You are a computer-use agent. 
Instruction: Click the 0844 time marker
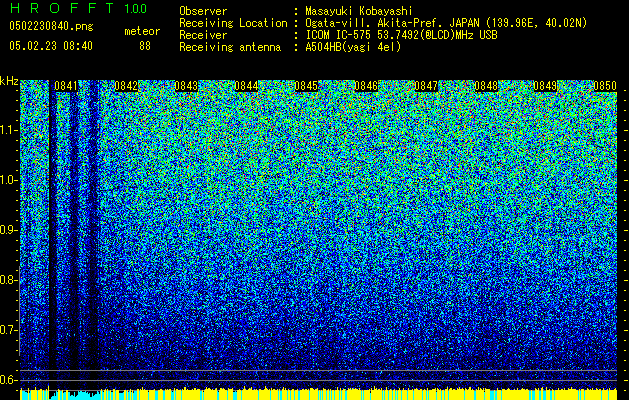pyautogui.click(x=246, y=86)
